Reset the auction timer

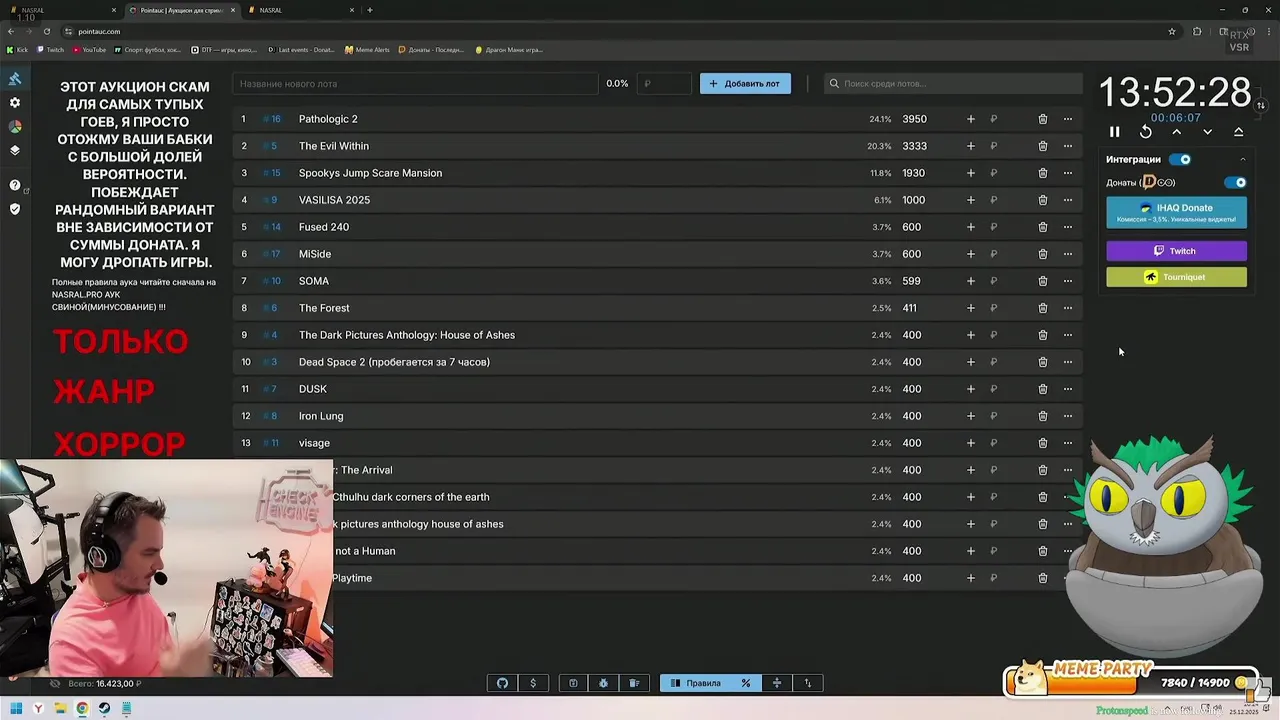pos(1146,132)
